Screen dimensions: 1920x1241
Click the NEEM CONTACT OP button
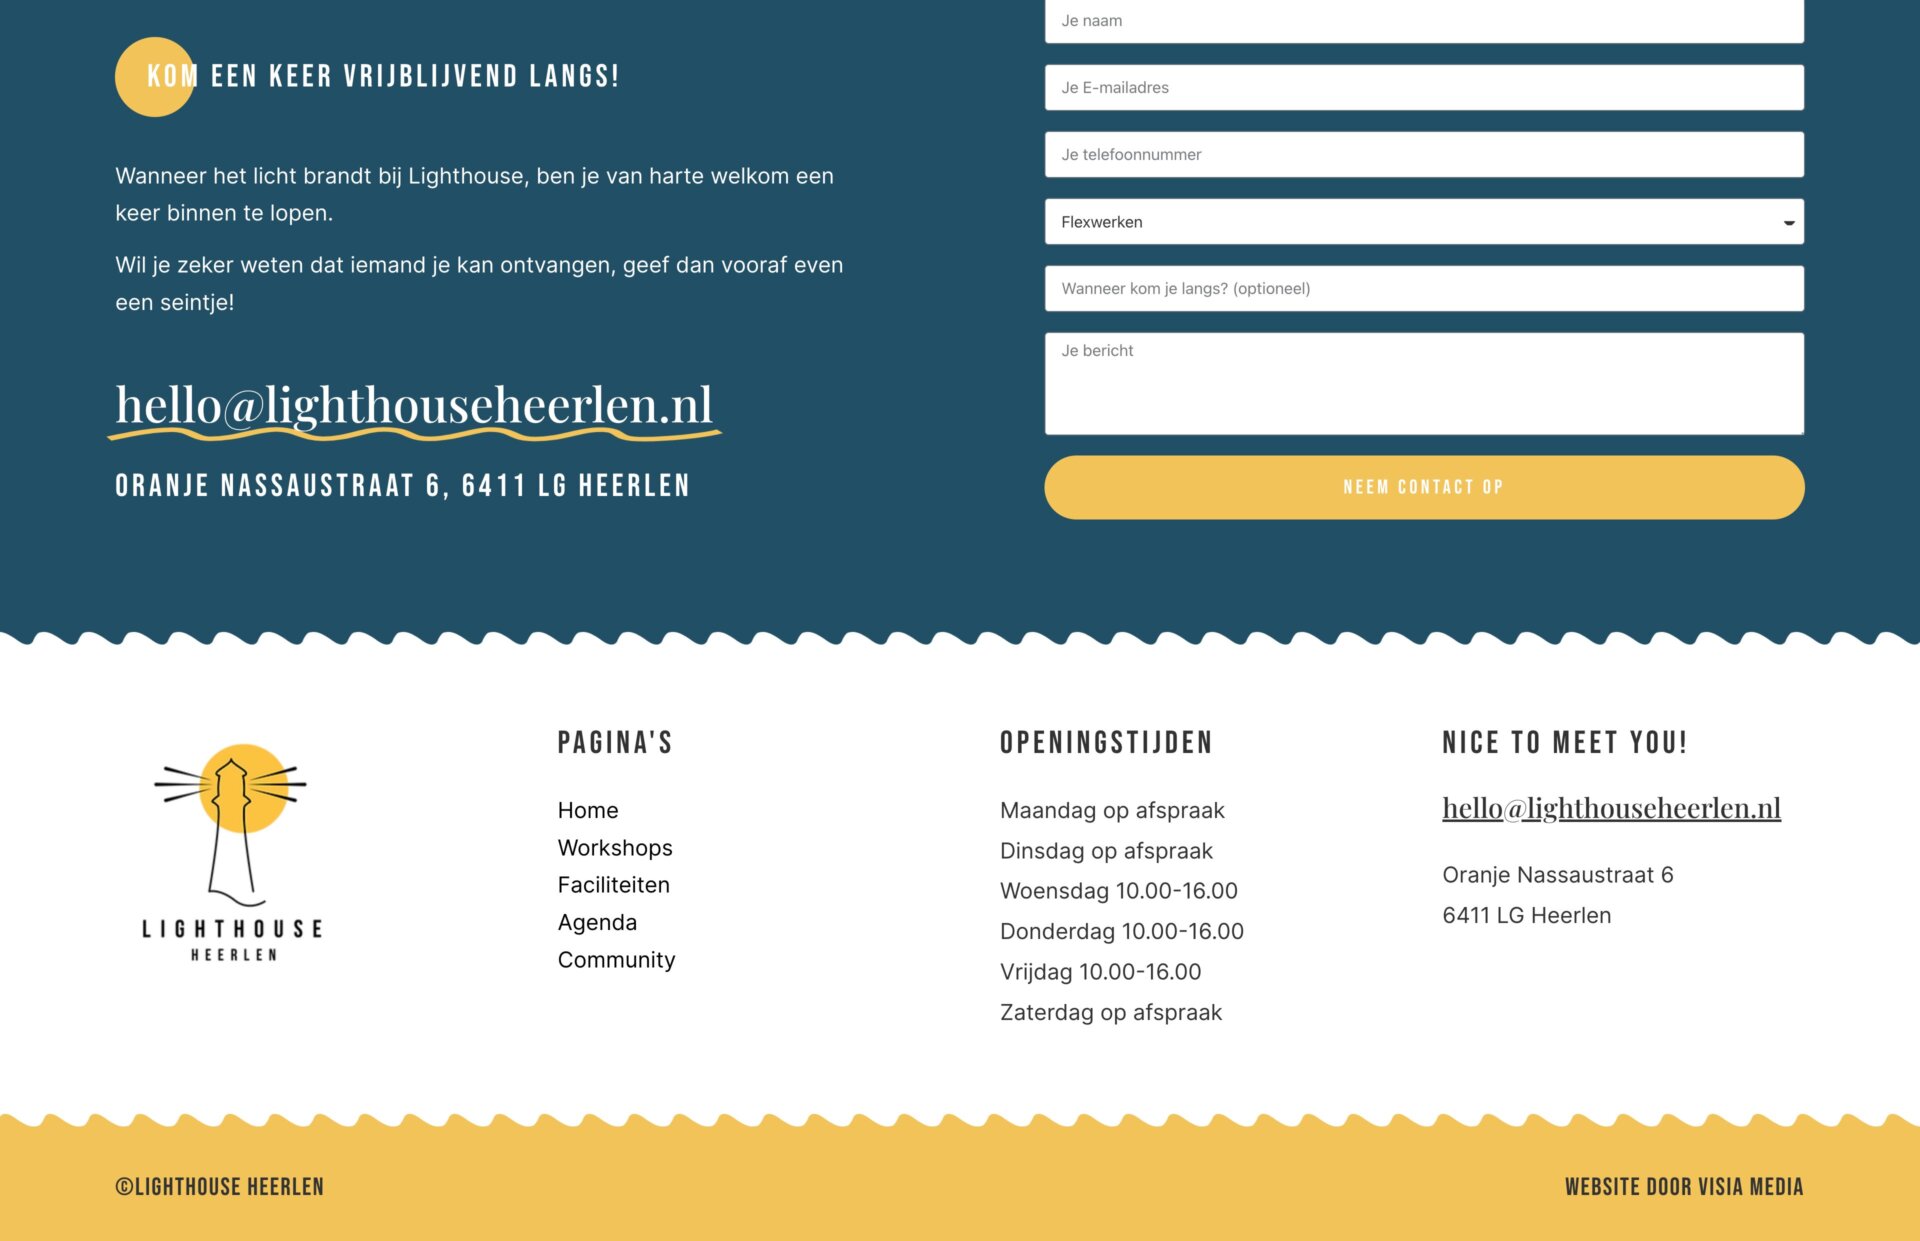point(1423,487)
